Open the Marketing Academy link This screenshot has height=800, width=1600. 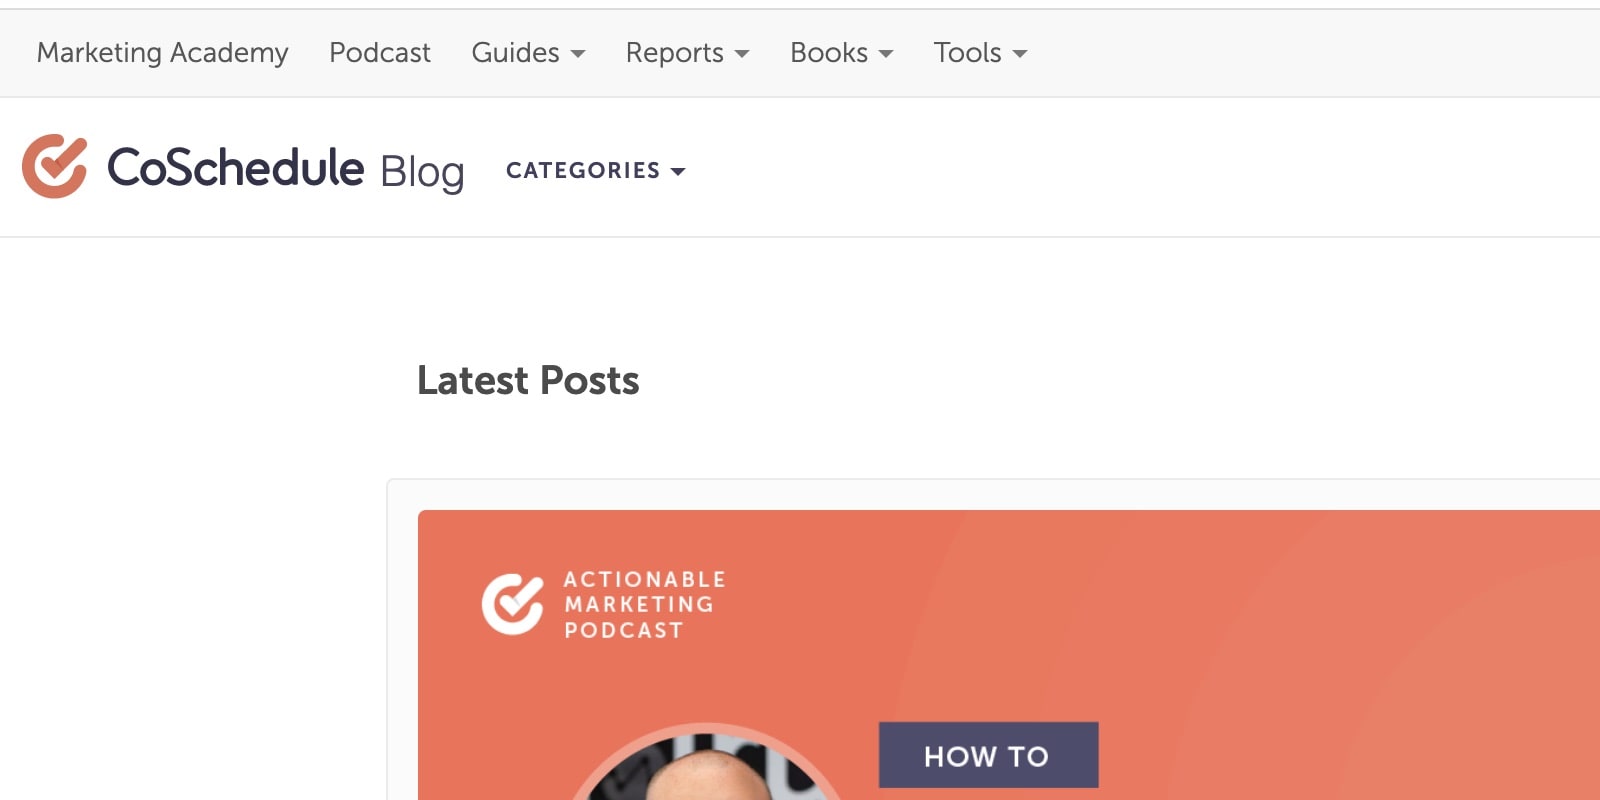(162, 52)
